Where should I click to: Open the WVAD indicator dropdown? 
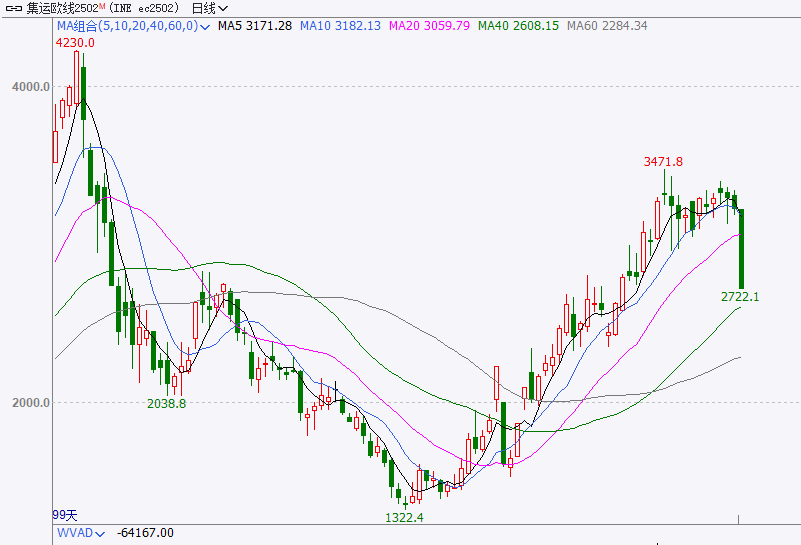tap(99, 534)
